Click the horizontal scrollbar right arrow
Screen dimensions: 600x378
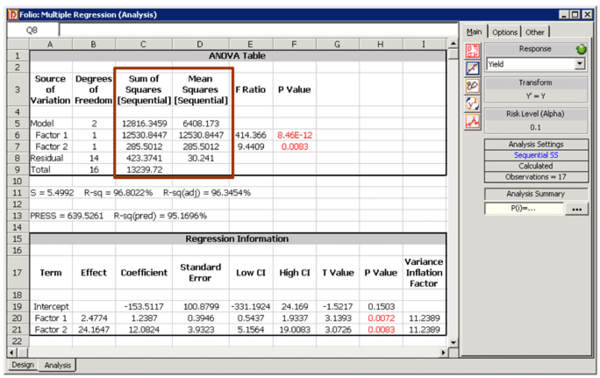[x=444, y=352]
